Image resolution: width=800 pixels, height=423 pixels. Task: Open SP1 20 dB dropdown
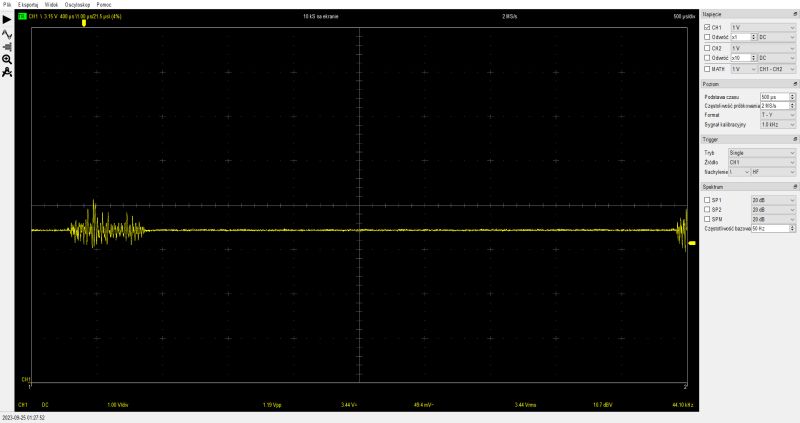point(773,200)
